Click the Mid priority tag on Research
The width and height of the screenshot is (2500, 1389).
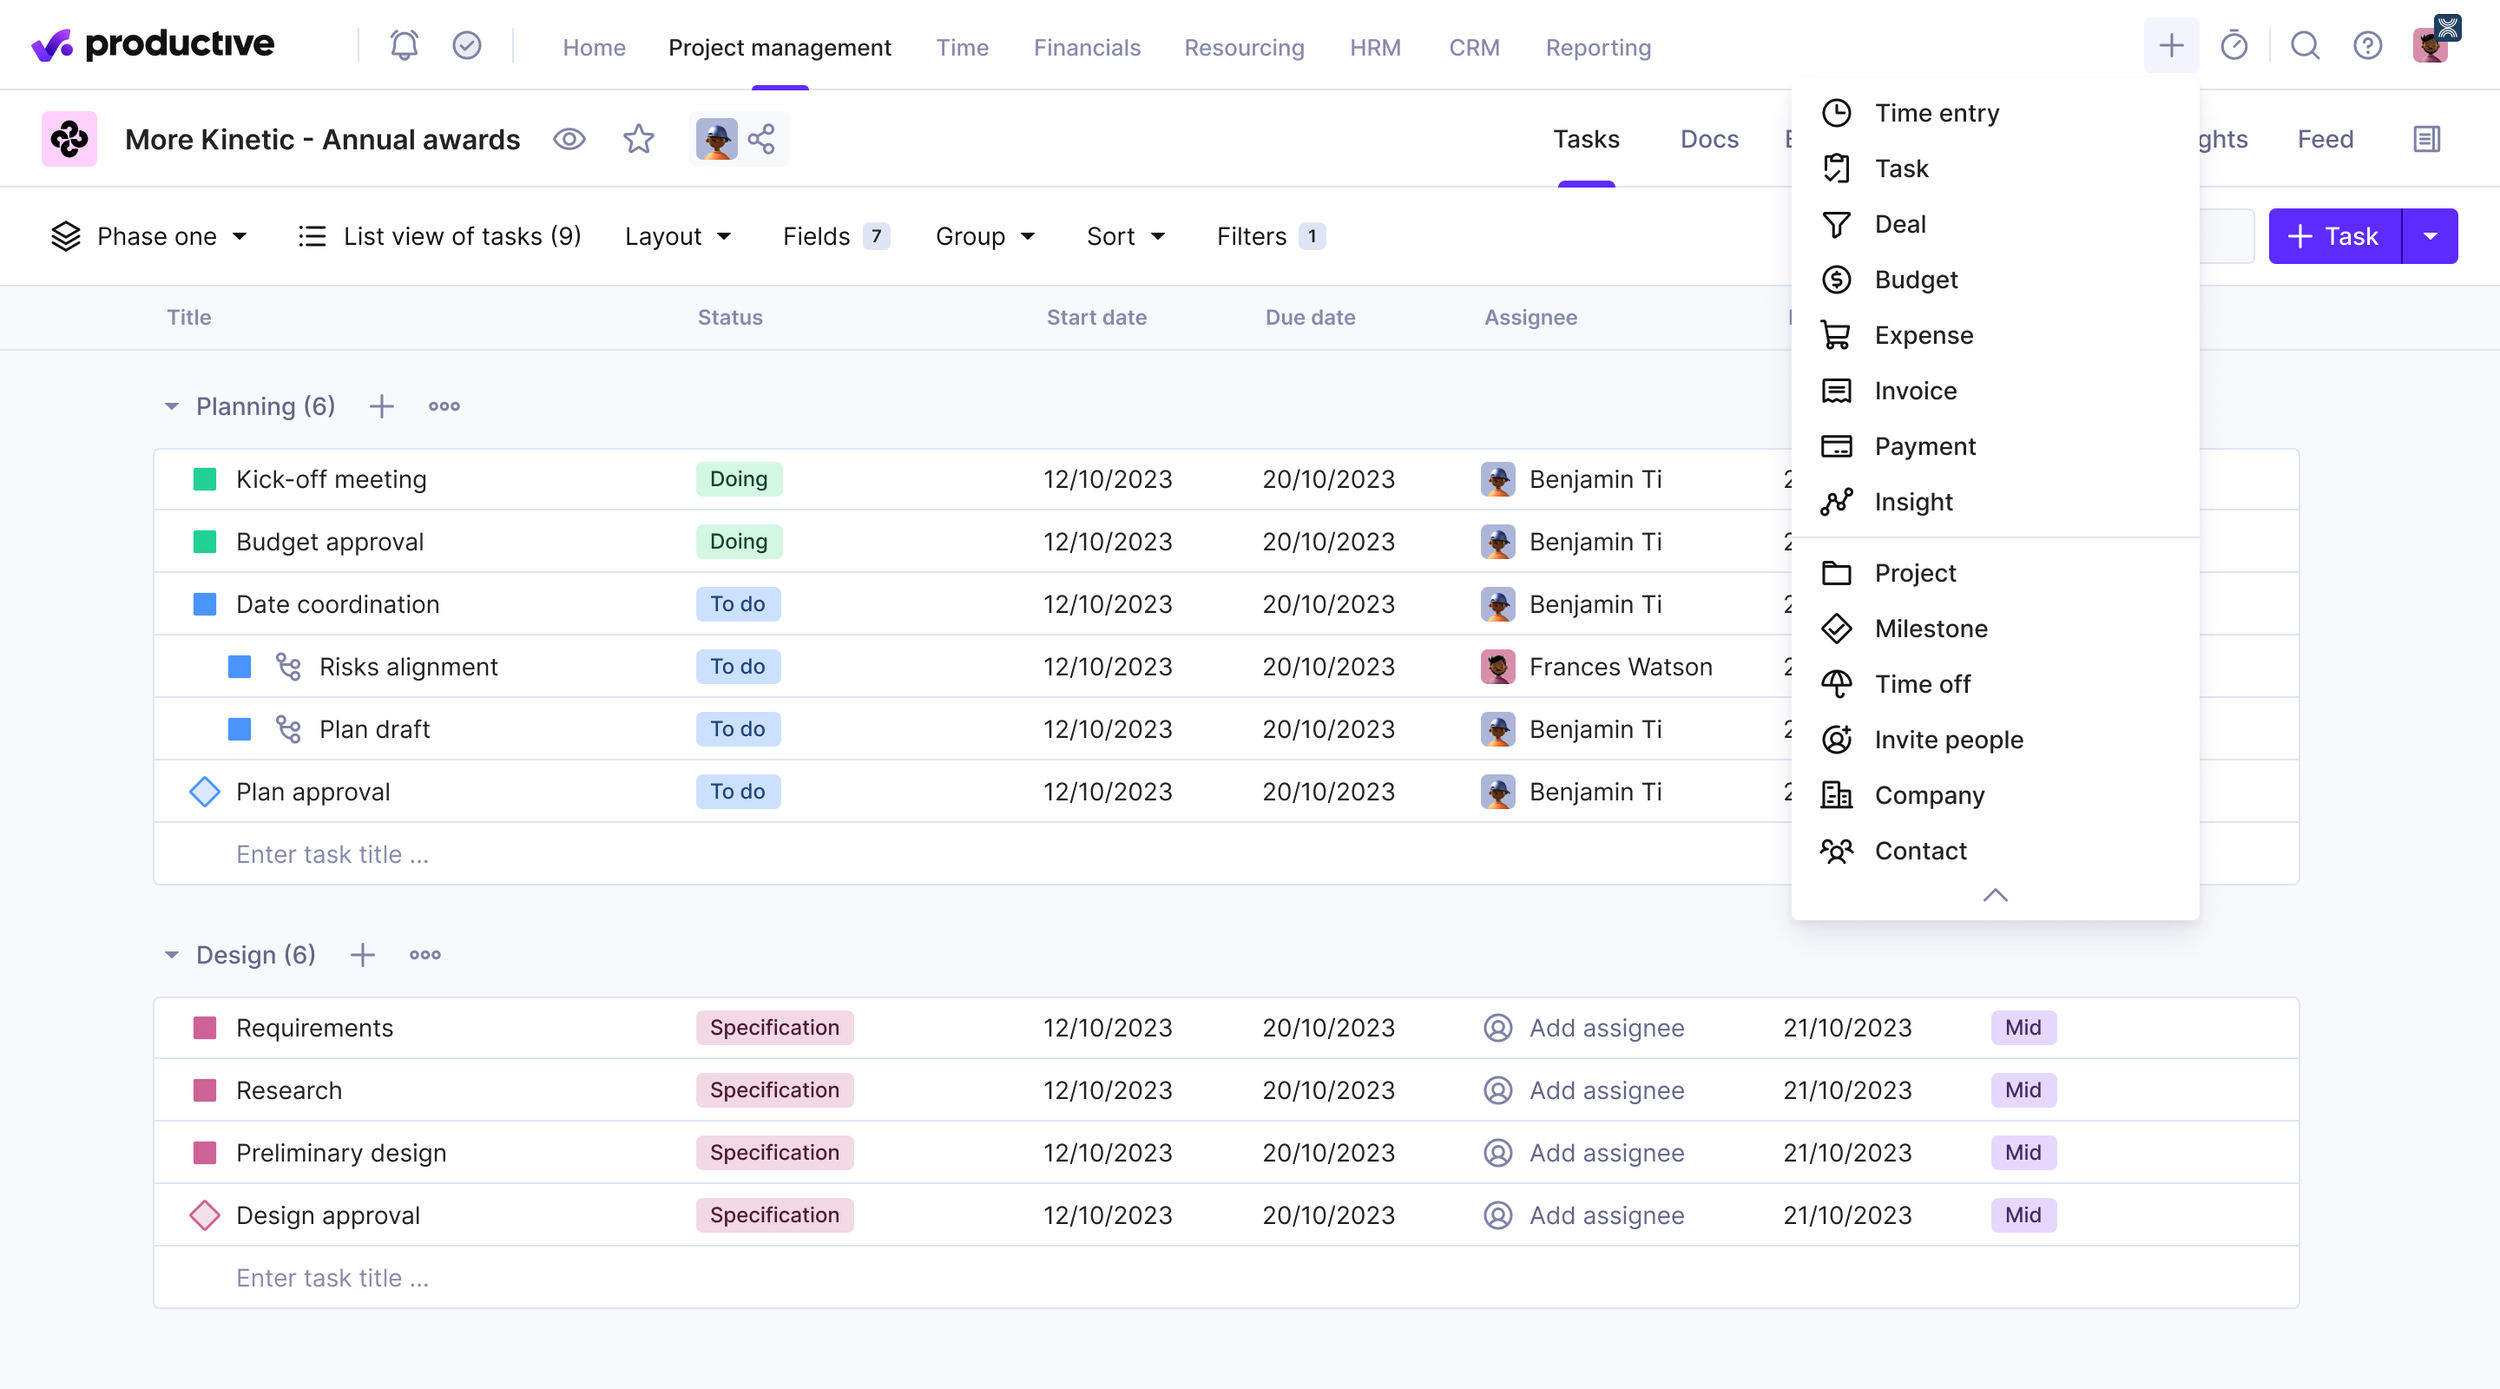pyautogui.click(x=2022, y=1090)
